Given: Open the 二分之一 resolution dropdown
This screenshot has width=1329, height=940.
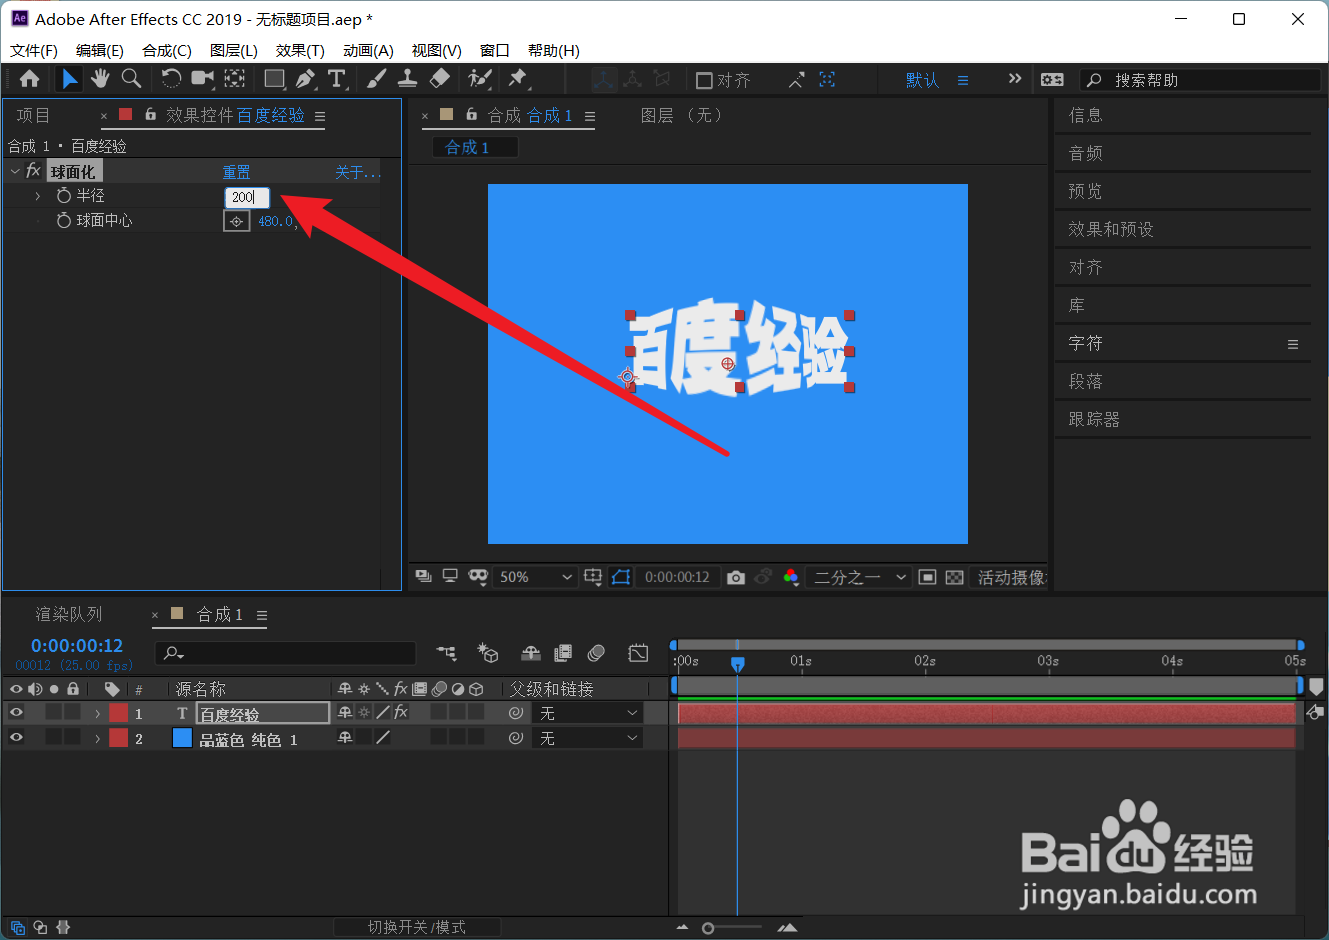Looking at the screenshot, I should (x=859, y=577).
